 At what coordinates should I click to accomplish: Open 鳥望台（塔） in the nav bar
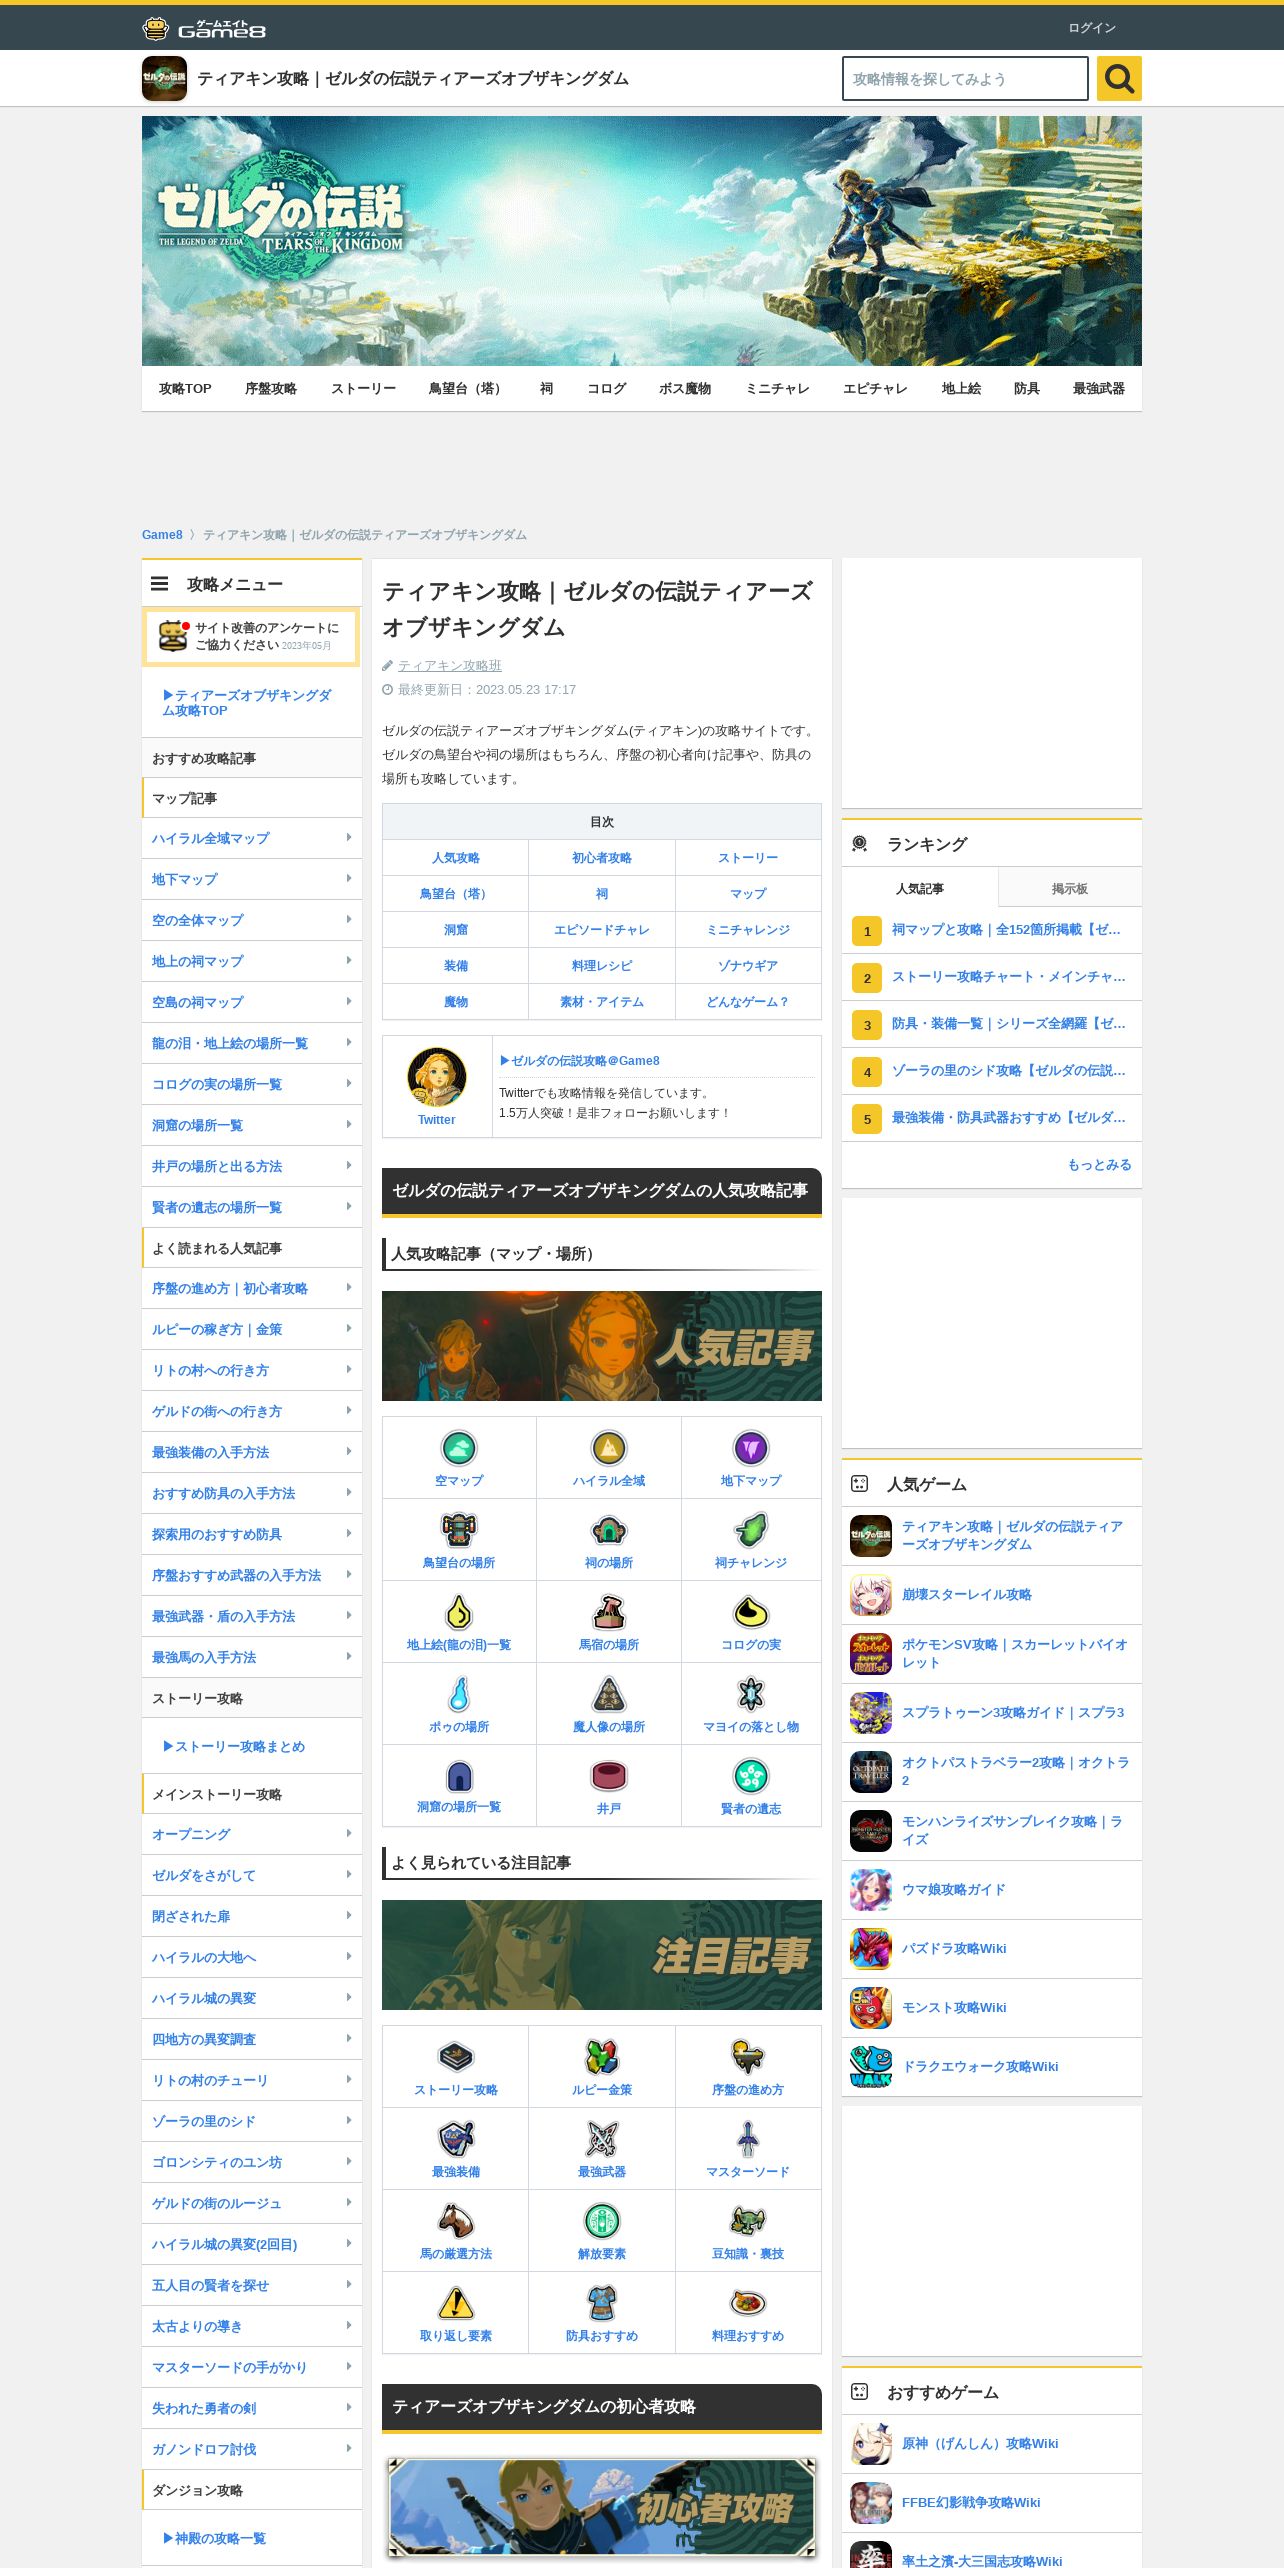[x=468, y=388]
